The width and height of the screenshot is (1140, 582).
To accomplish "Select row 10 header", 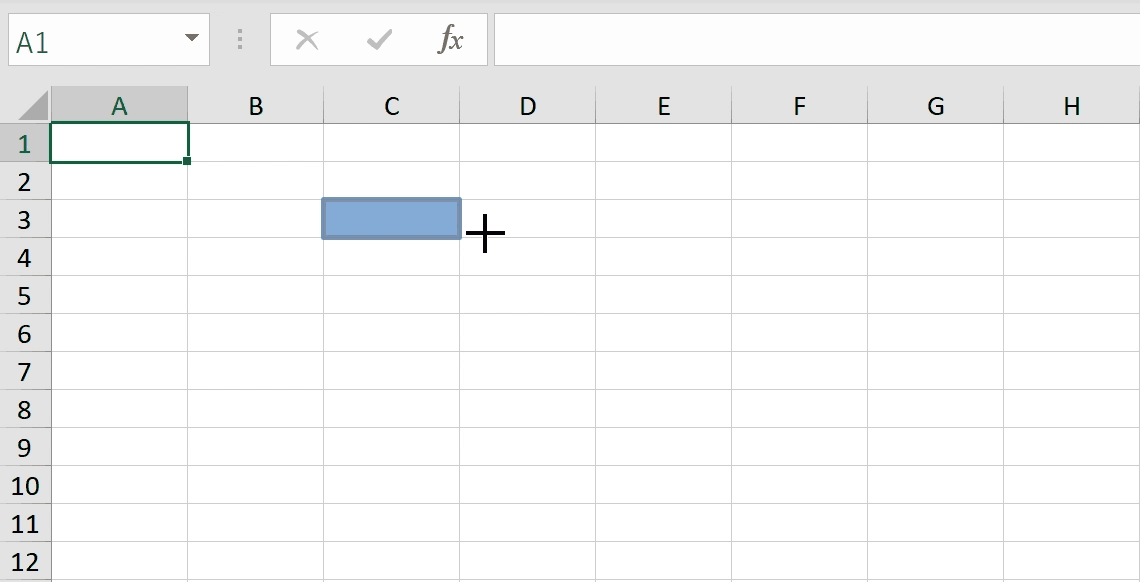I will pos(24,486).
